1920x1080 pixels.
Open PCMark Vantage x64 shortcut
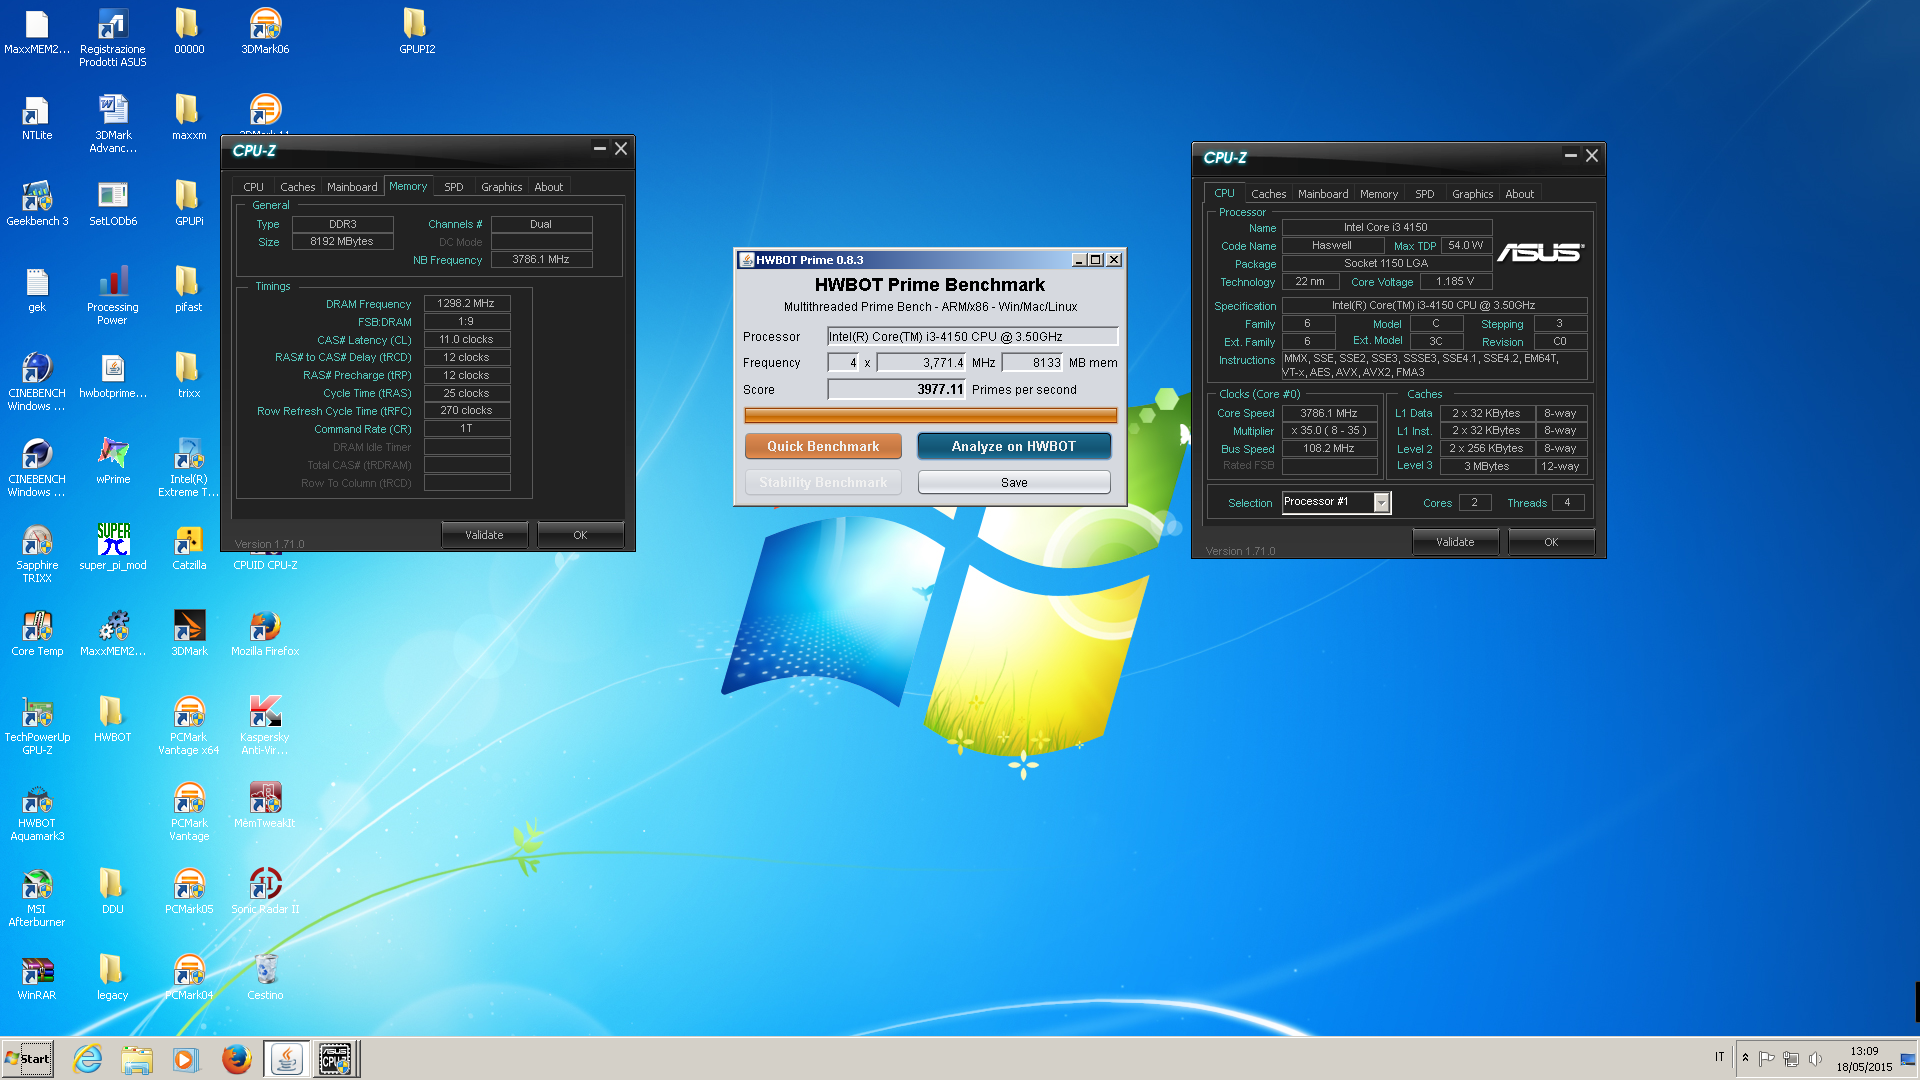pyautogui.click(x=189, y=725)
